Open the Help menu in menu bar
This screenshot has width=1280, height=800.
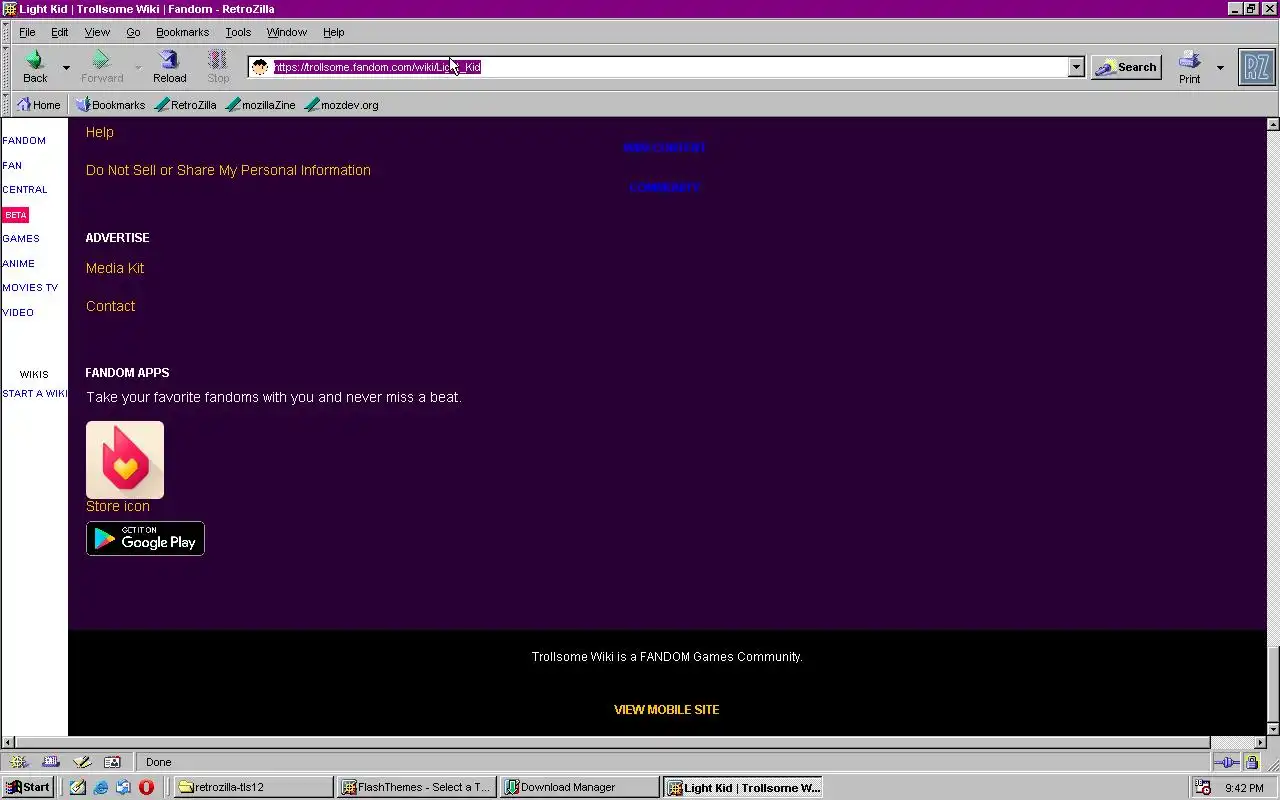(333, 32)
